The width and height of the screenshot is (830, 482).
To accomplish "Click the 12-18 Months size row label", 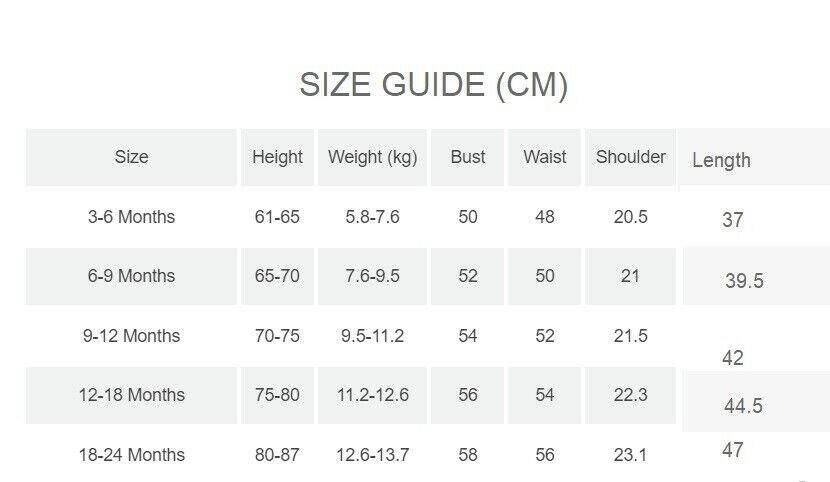I will tap(131, 395).
